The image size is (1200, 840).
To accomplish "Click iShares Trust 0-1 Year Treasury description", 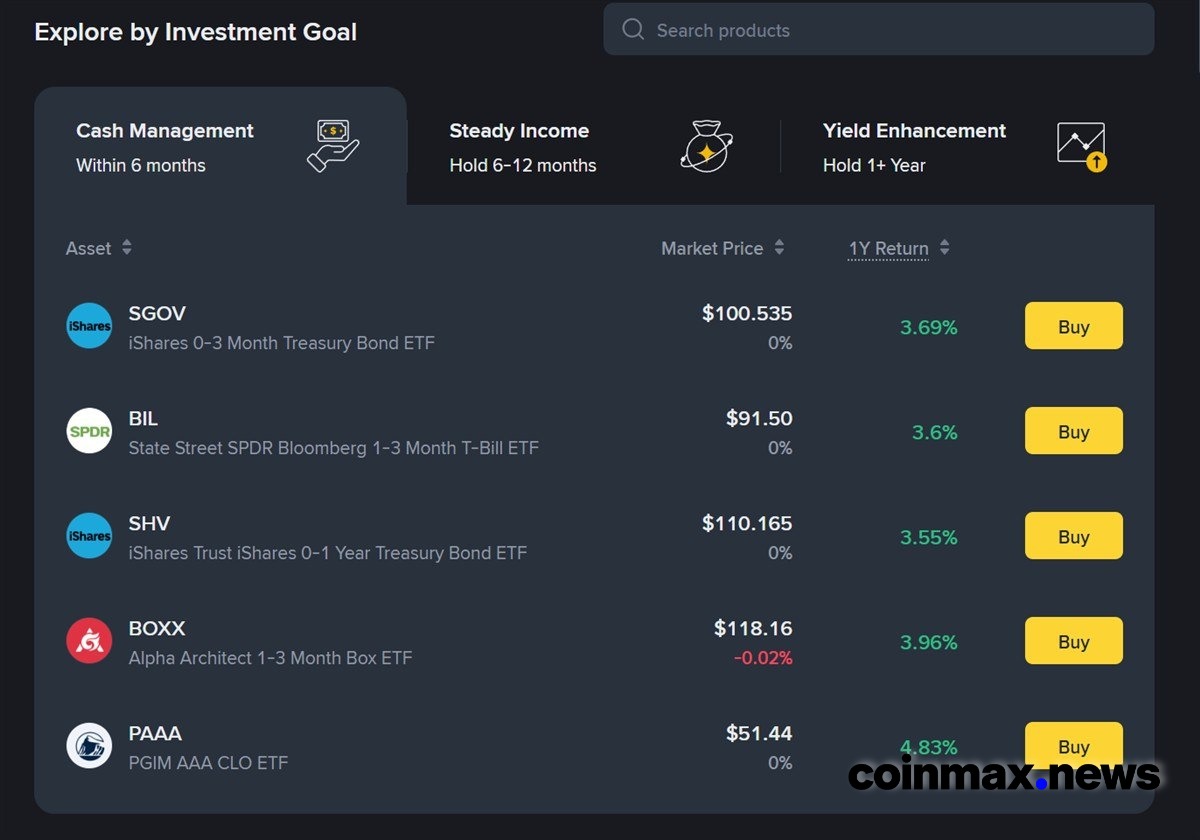I will coord(328,553).
